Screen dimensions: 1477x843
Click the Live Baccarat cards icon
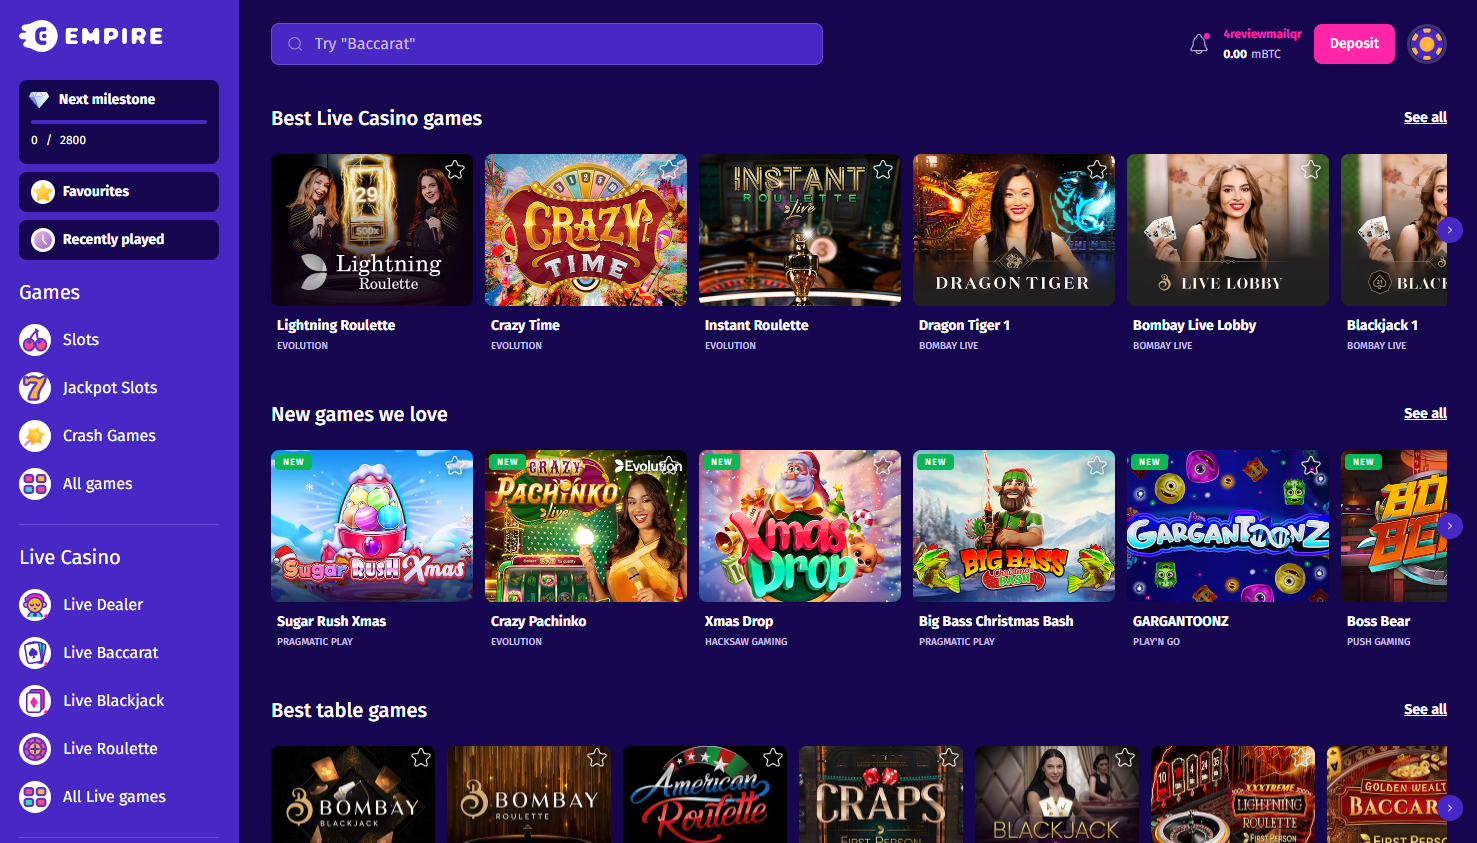pos(35,653)
